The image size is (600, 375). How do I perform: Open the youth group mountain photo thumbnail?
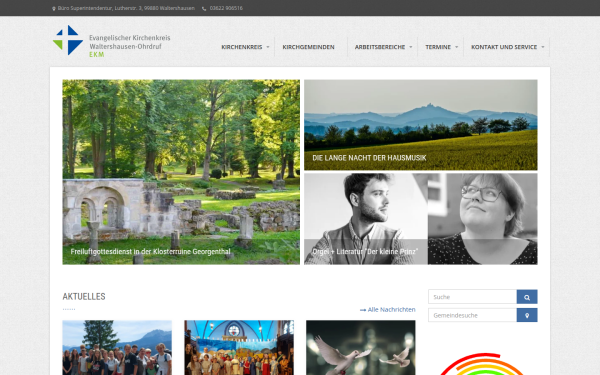tap(117, 347)
